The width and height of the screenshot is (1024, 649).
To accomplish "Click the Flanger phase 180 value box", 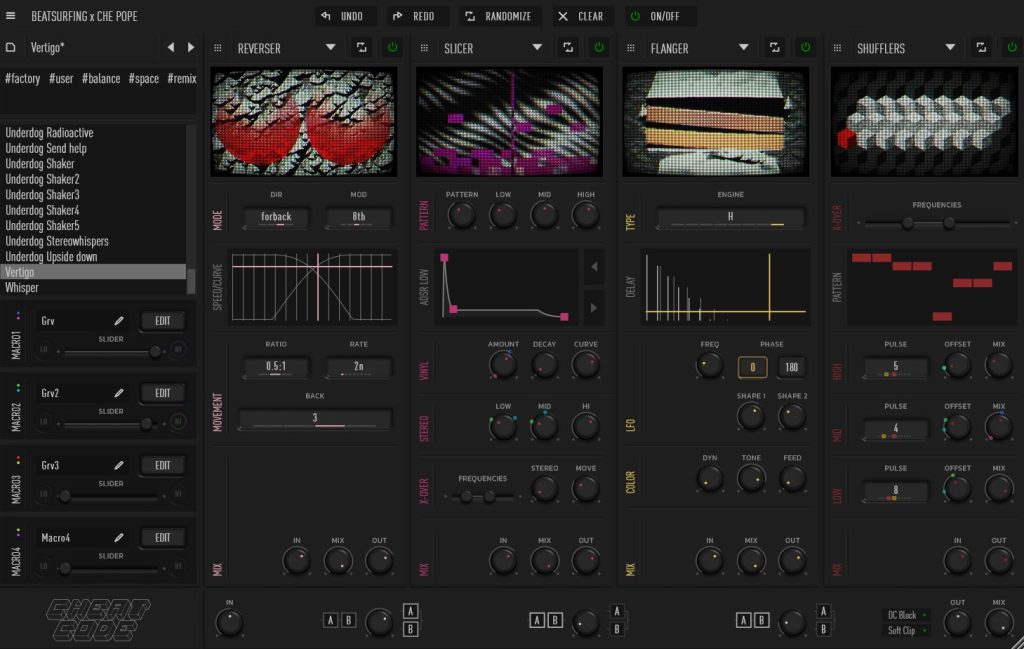I will coord(792,367).
